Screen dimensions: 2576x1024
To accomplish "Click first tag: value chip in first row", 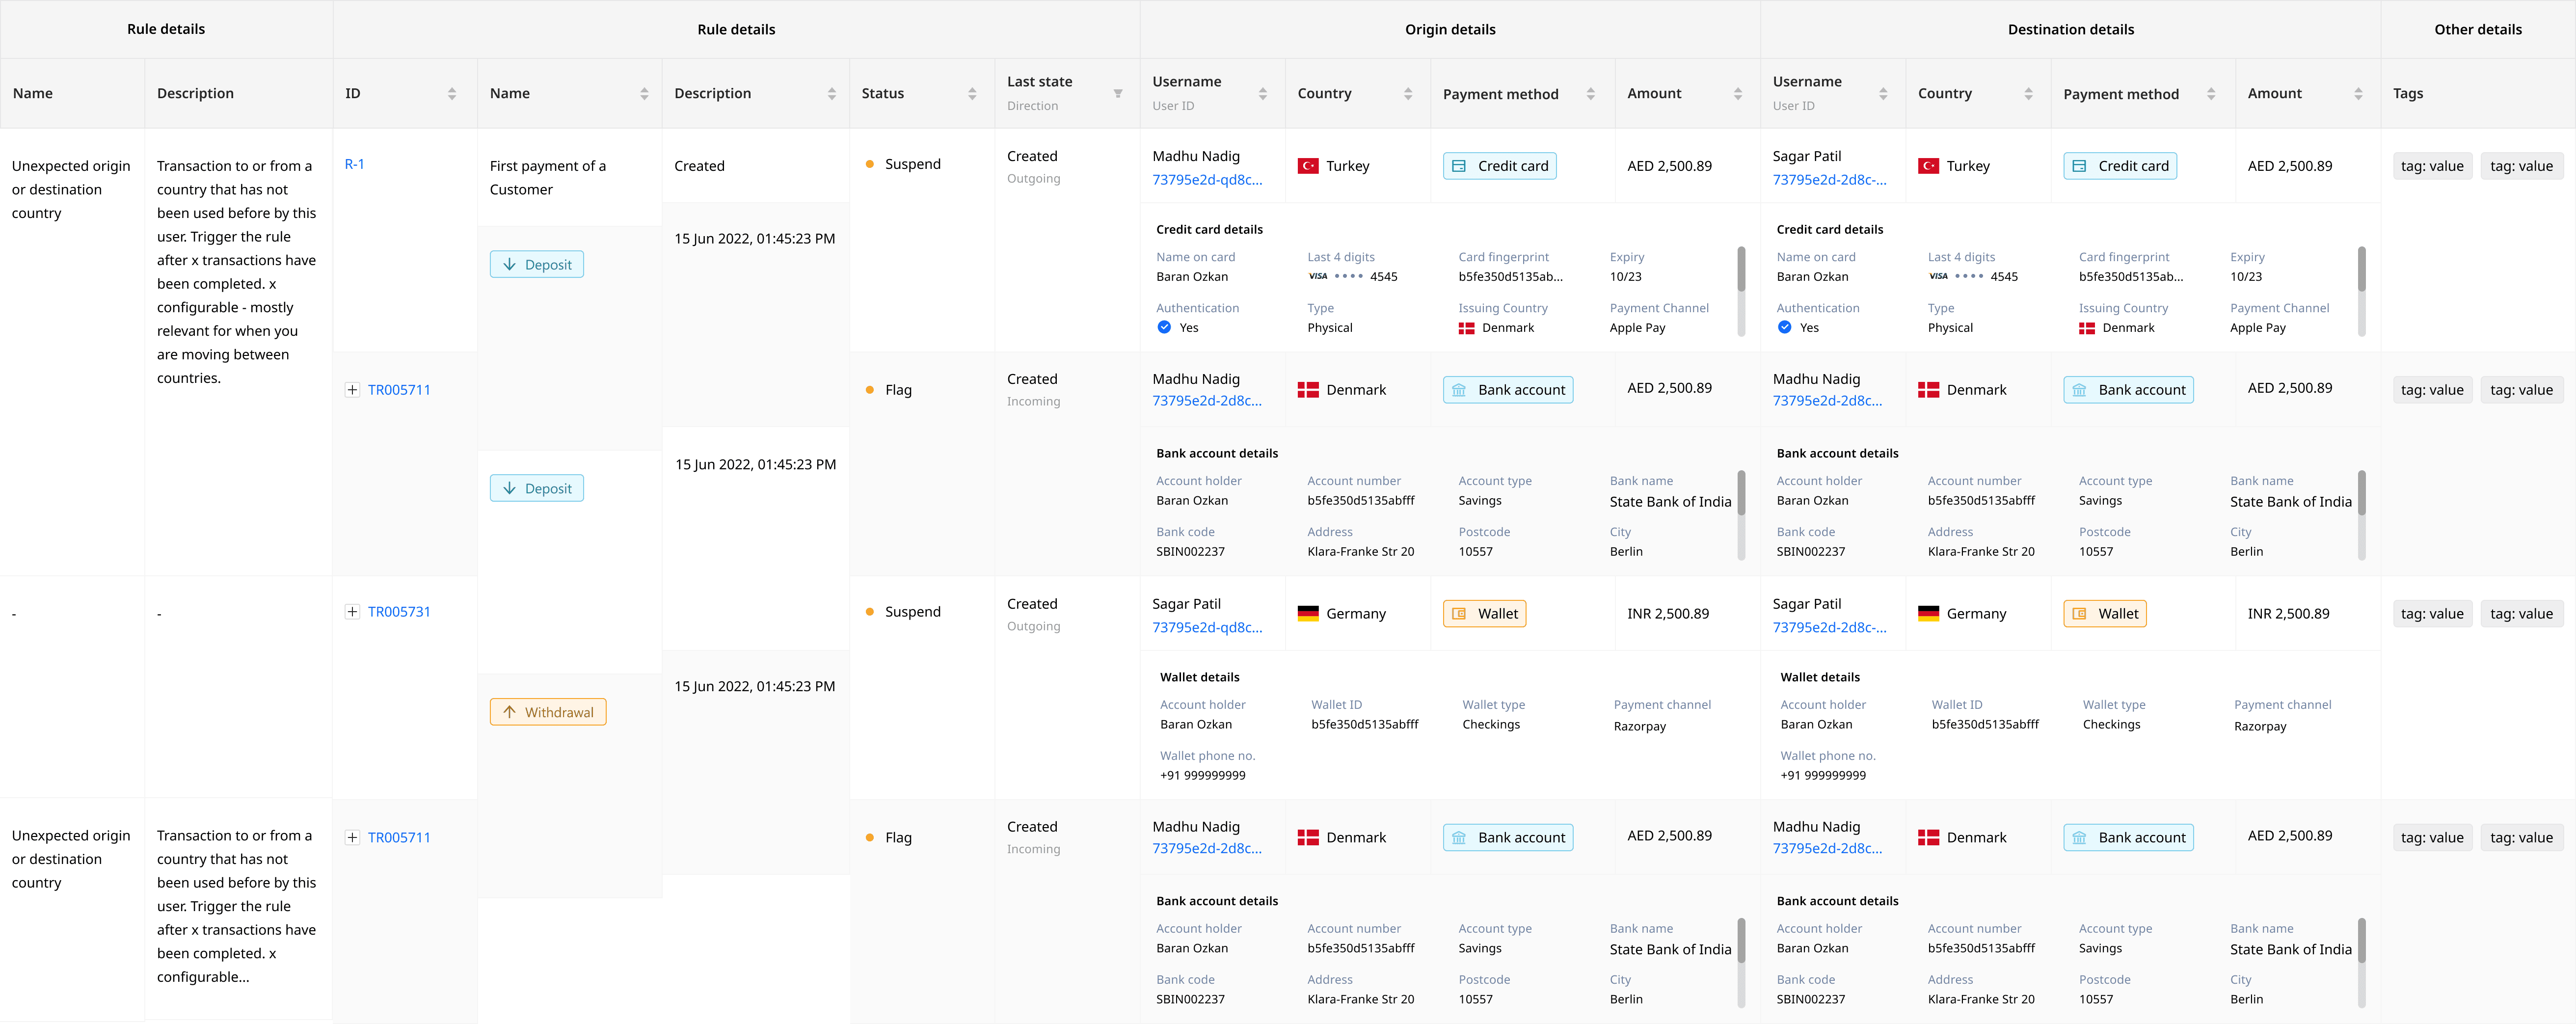I will [2432, 166].
